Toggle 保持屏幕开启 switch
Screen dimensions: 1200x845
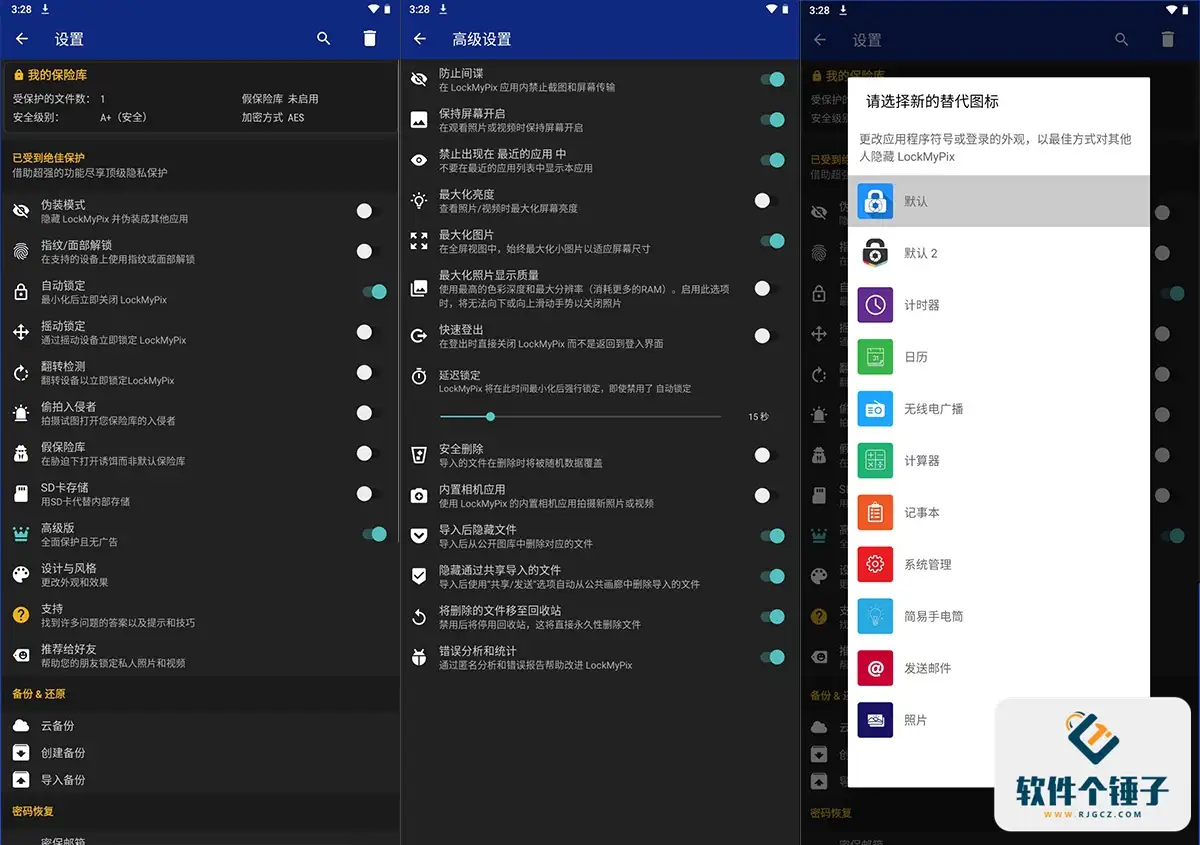point(773,120)
